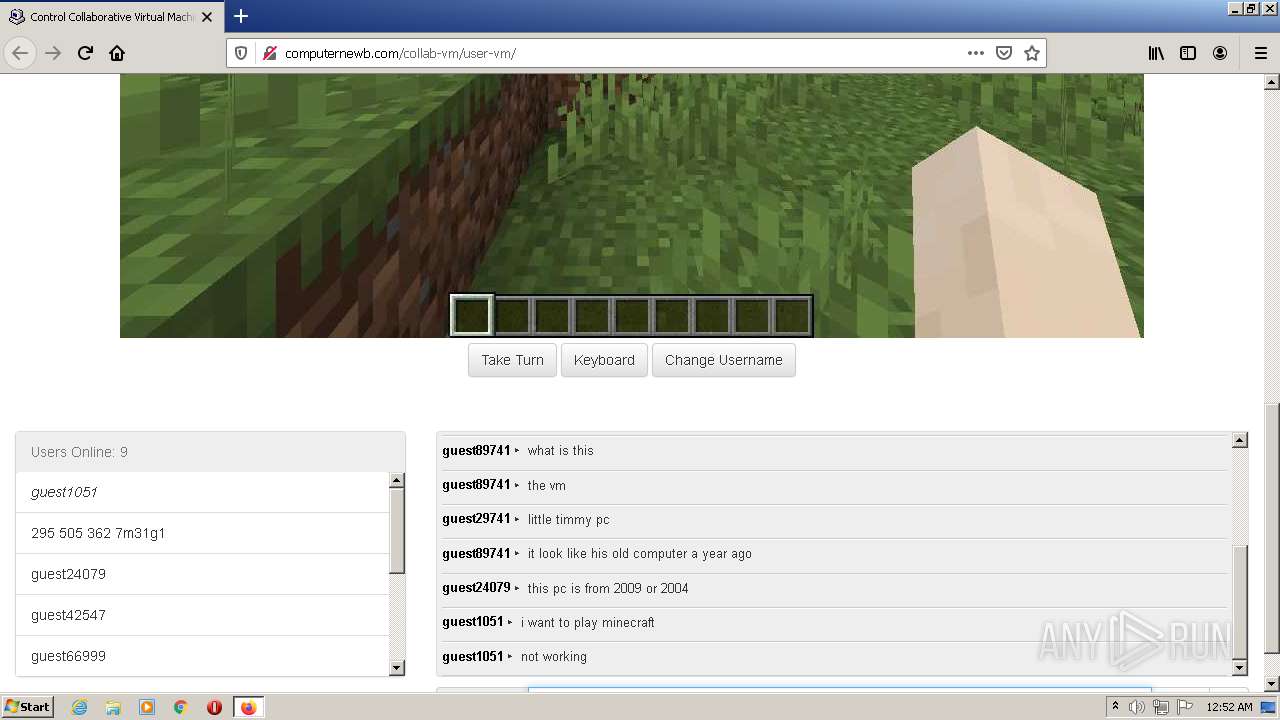Screen dimensions: 1280x720
Task: Open the Firefox account menu
Action: (1220, 53)
